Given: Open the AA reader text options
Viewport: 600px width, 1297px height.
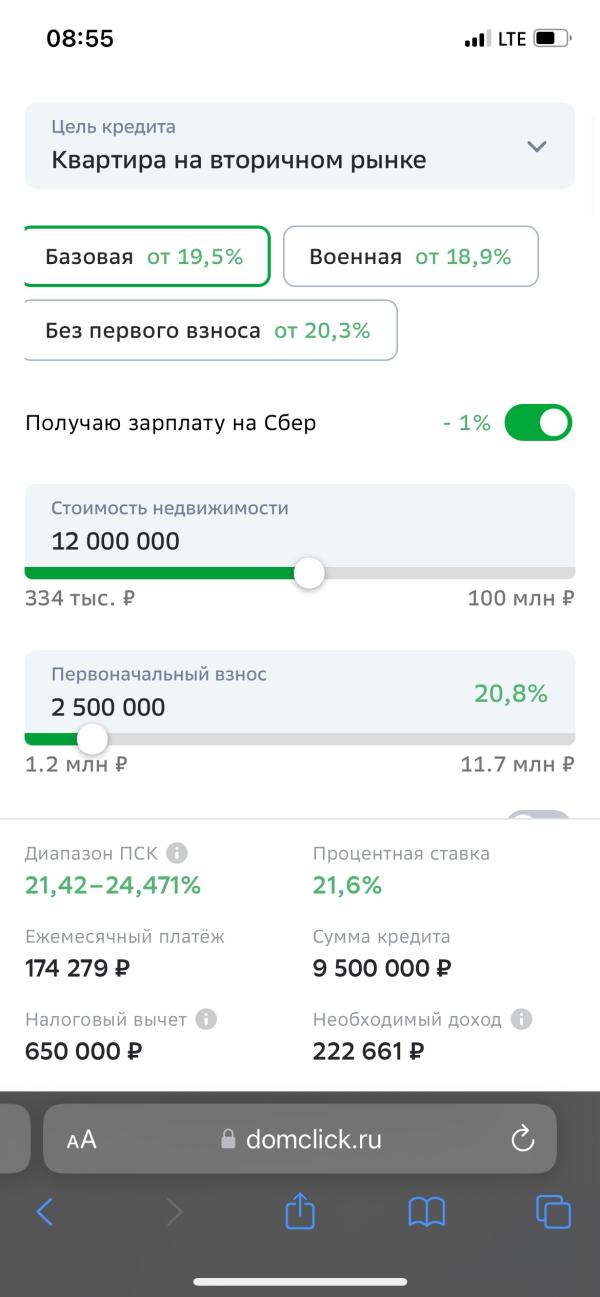Looking at the screenshot, I should coord(81,1139).
